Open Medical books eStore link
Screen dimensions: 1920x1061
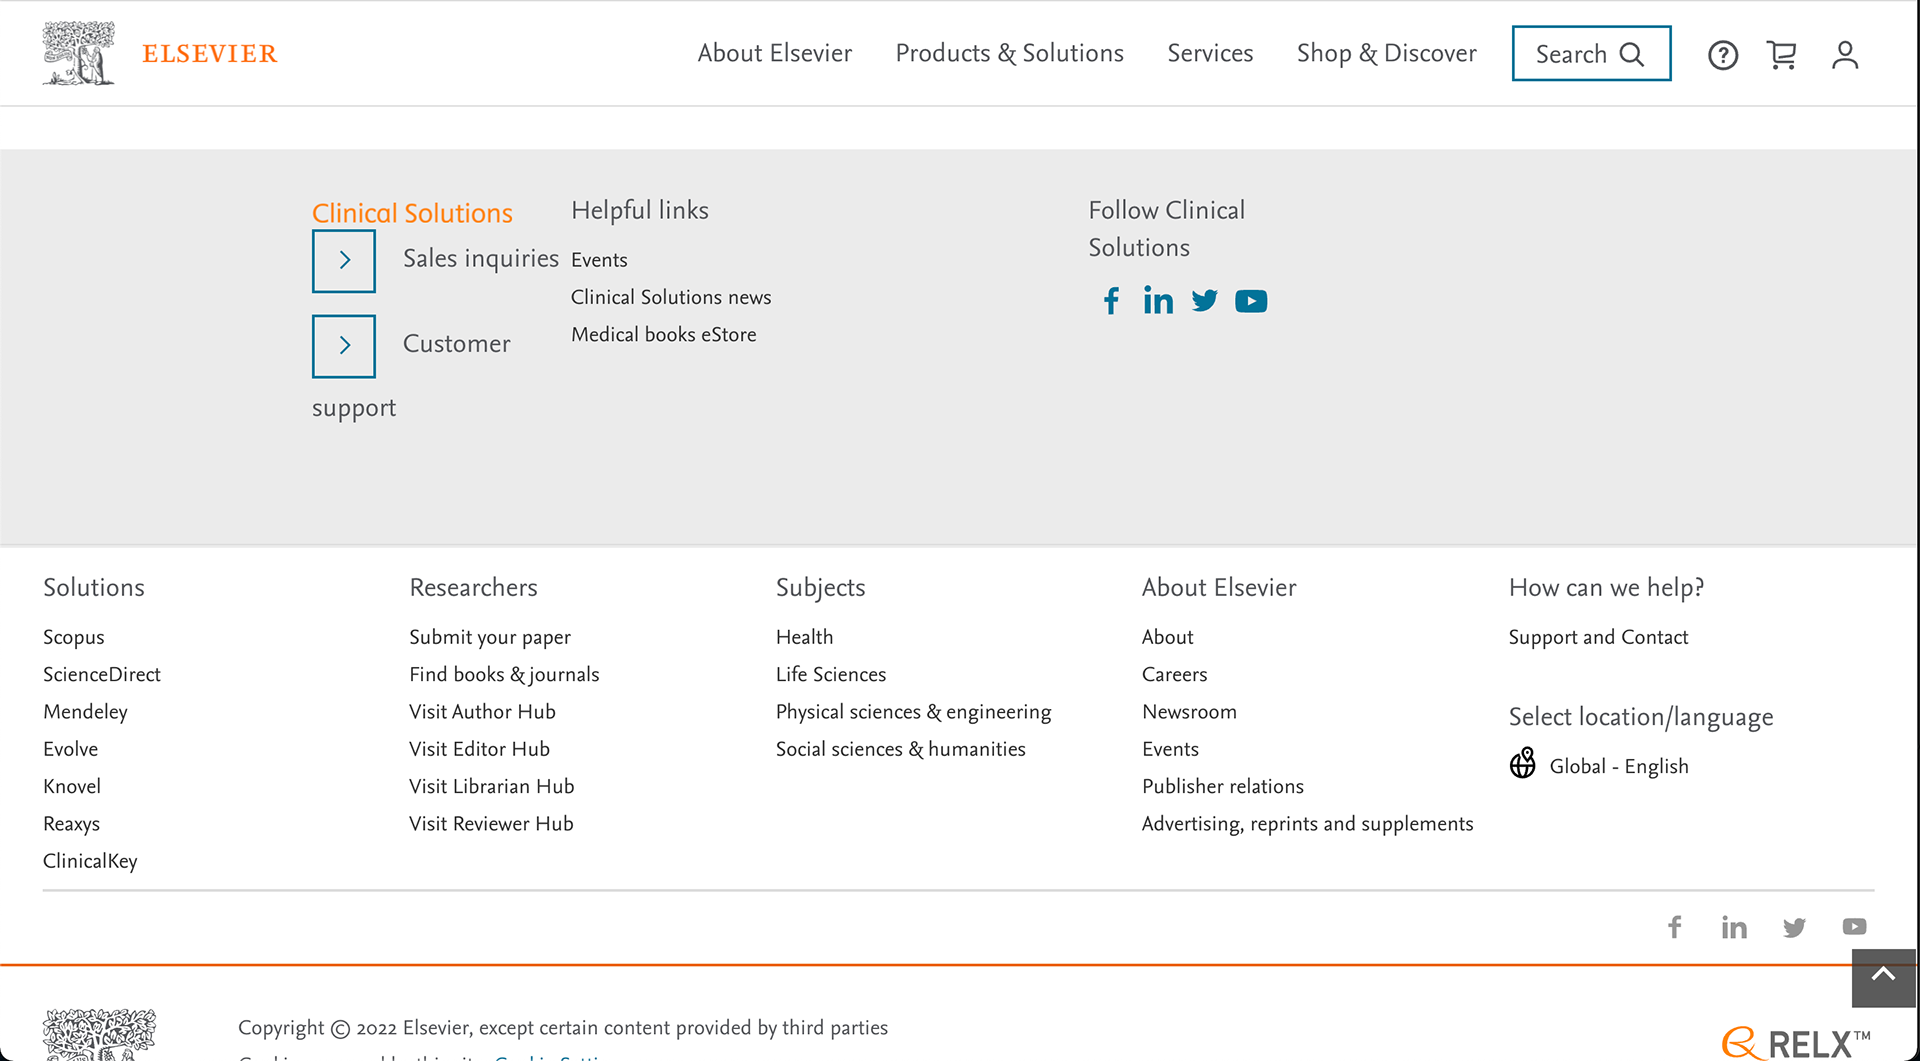click(x=663, y=335)
